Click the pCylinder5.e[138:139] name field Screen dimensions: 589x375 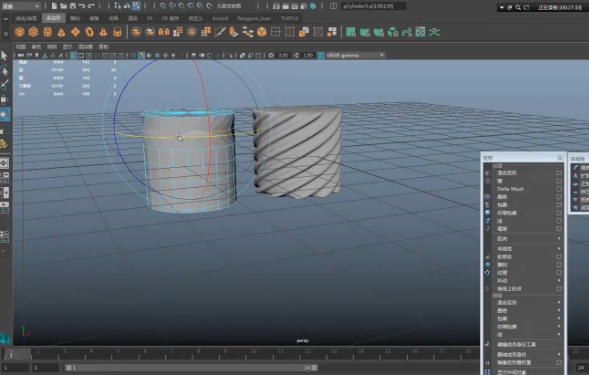[374, 6]
